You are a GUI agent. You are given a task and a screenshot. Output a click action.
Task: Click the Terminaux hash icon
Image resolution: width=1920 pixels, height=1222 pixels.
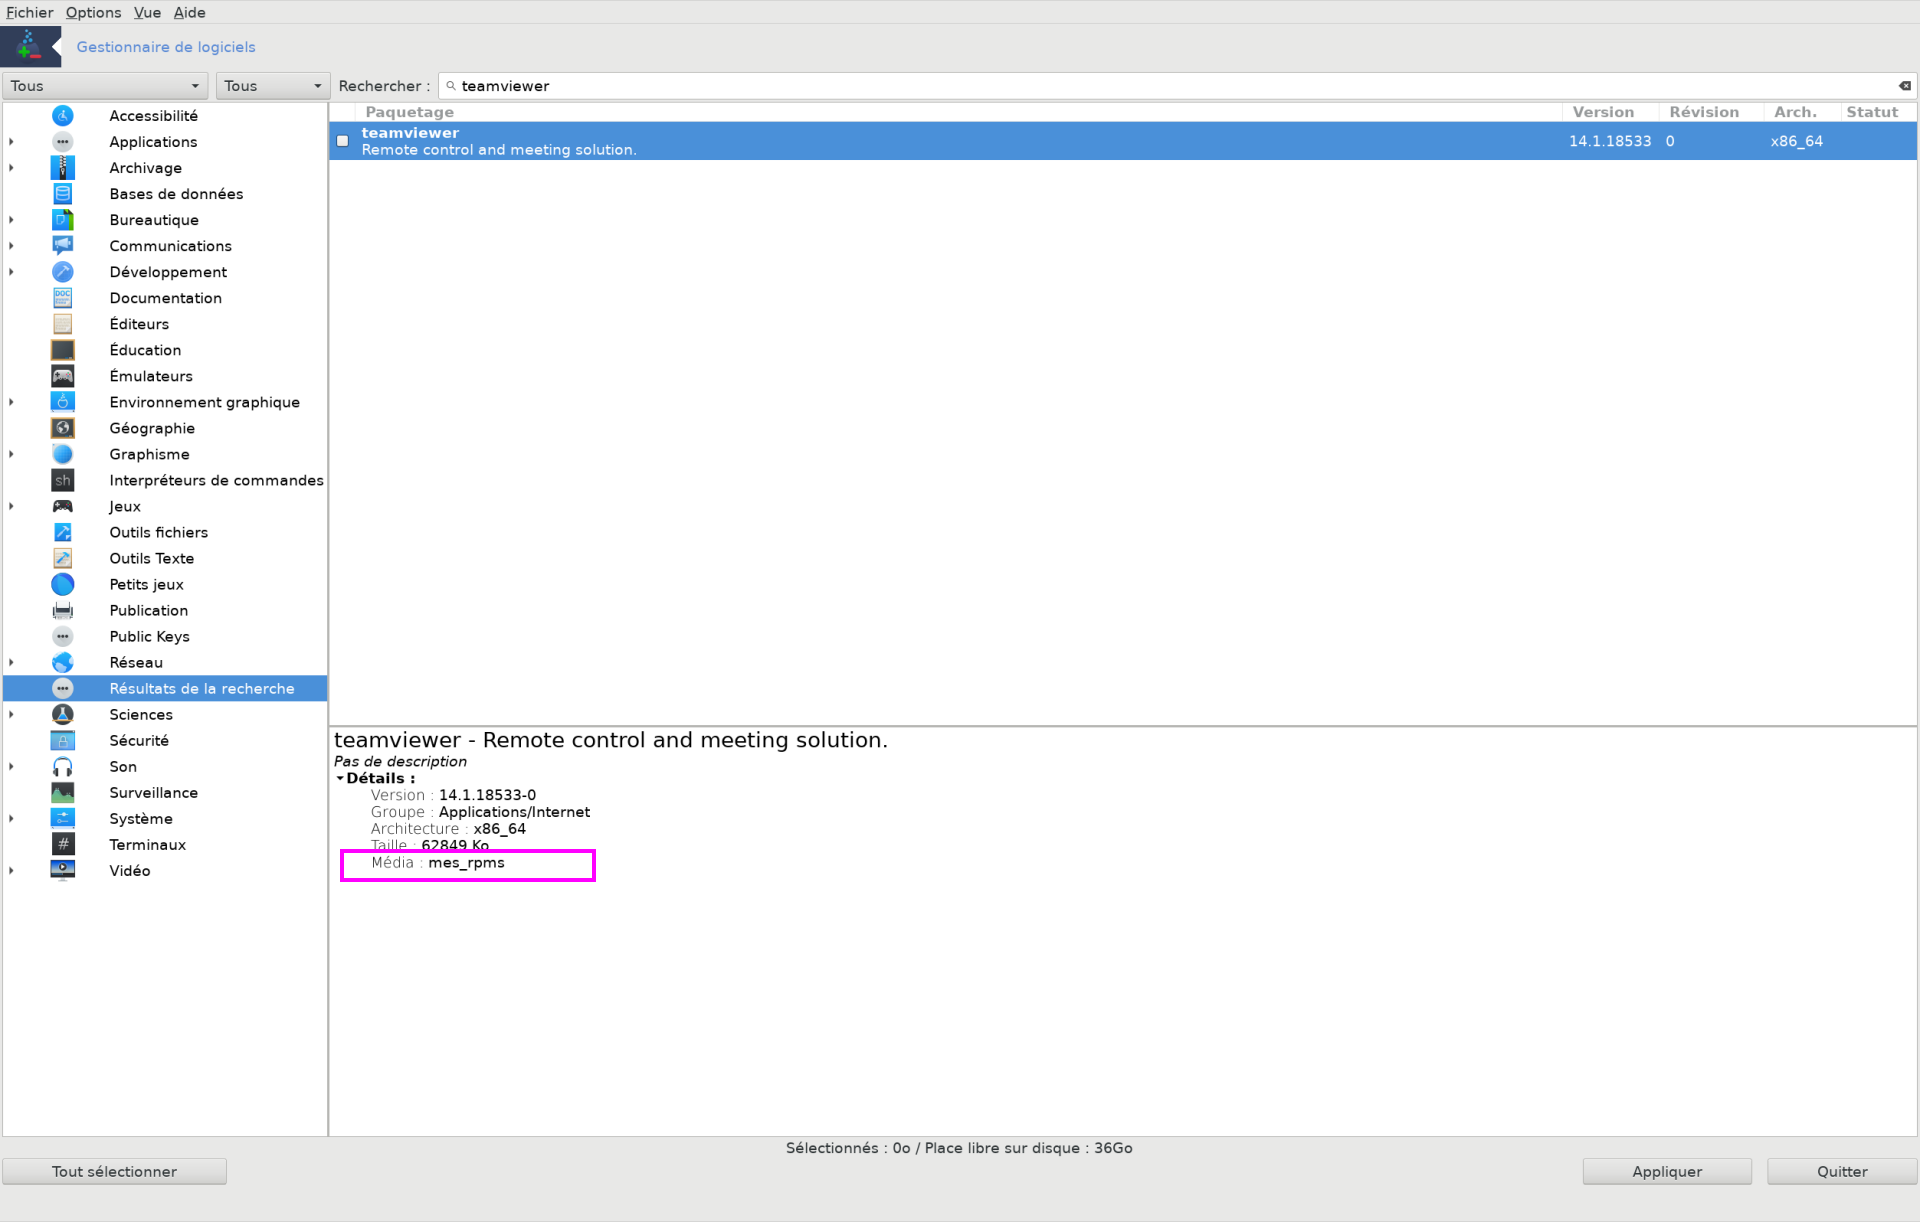(63, 844)
